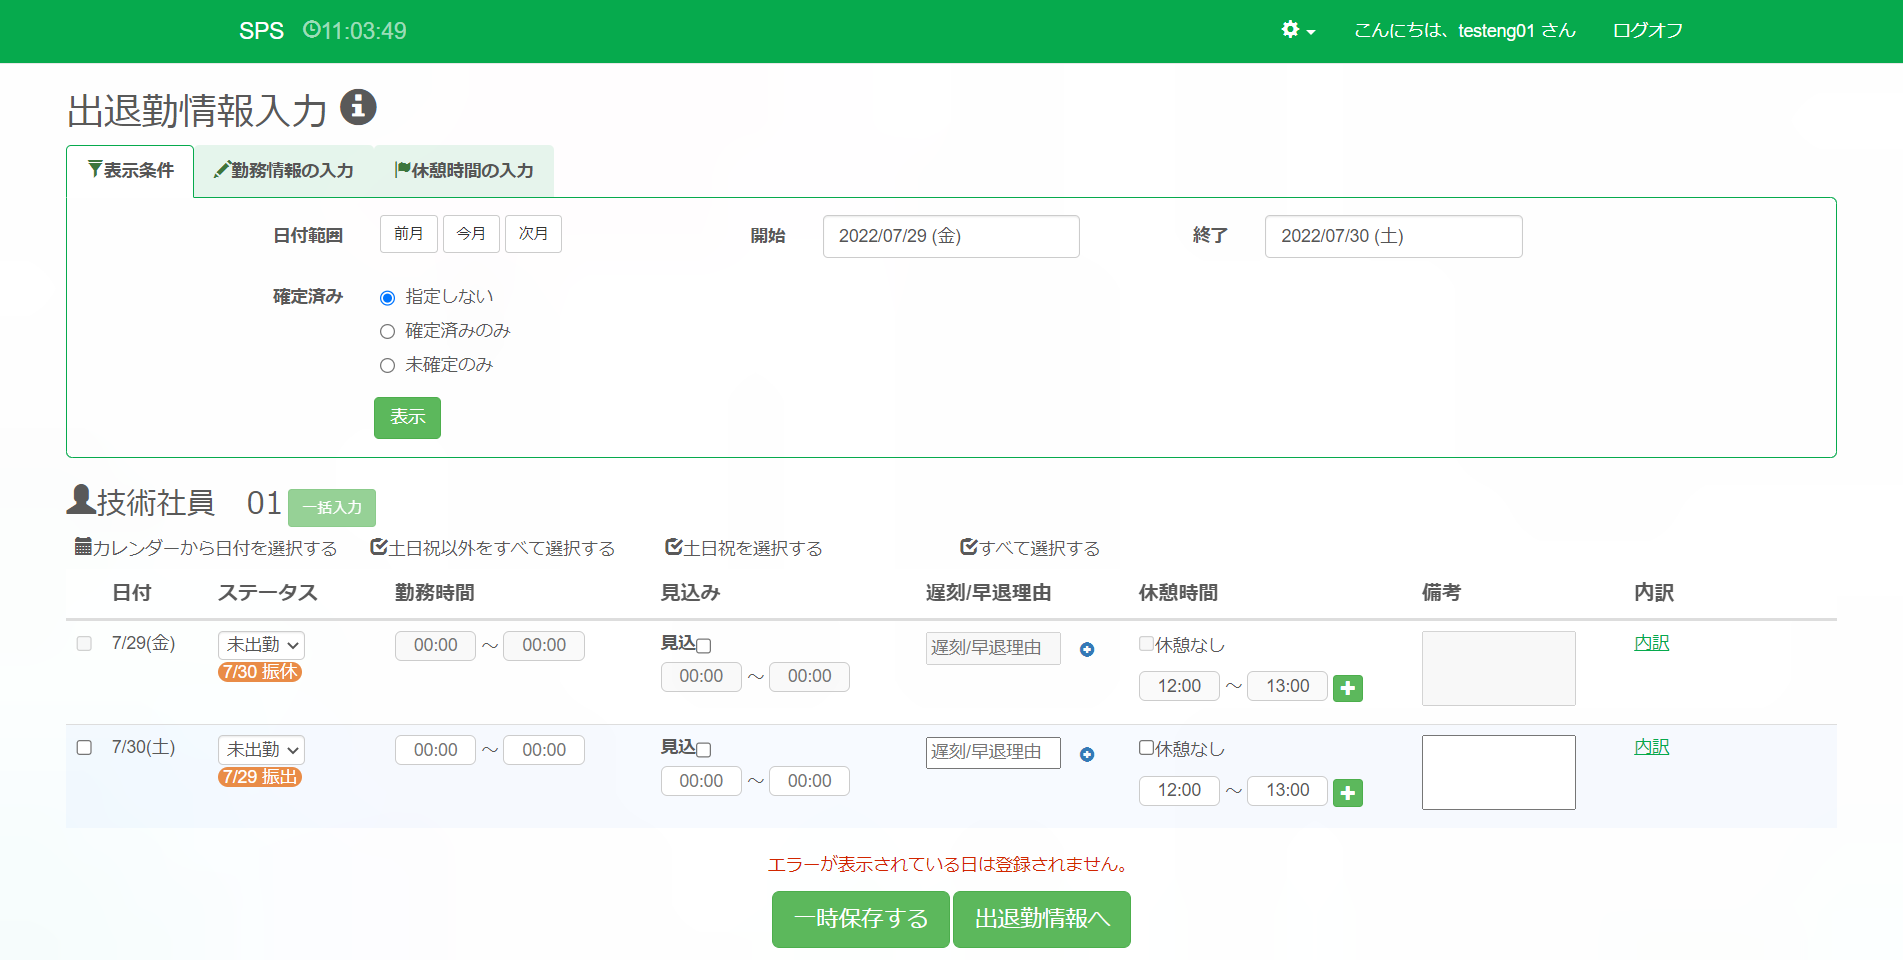Open the settings gear menu
Viewport: 1903px width, 960px height.
(1296, 30)
